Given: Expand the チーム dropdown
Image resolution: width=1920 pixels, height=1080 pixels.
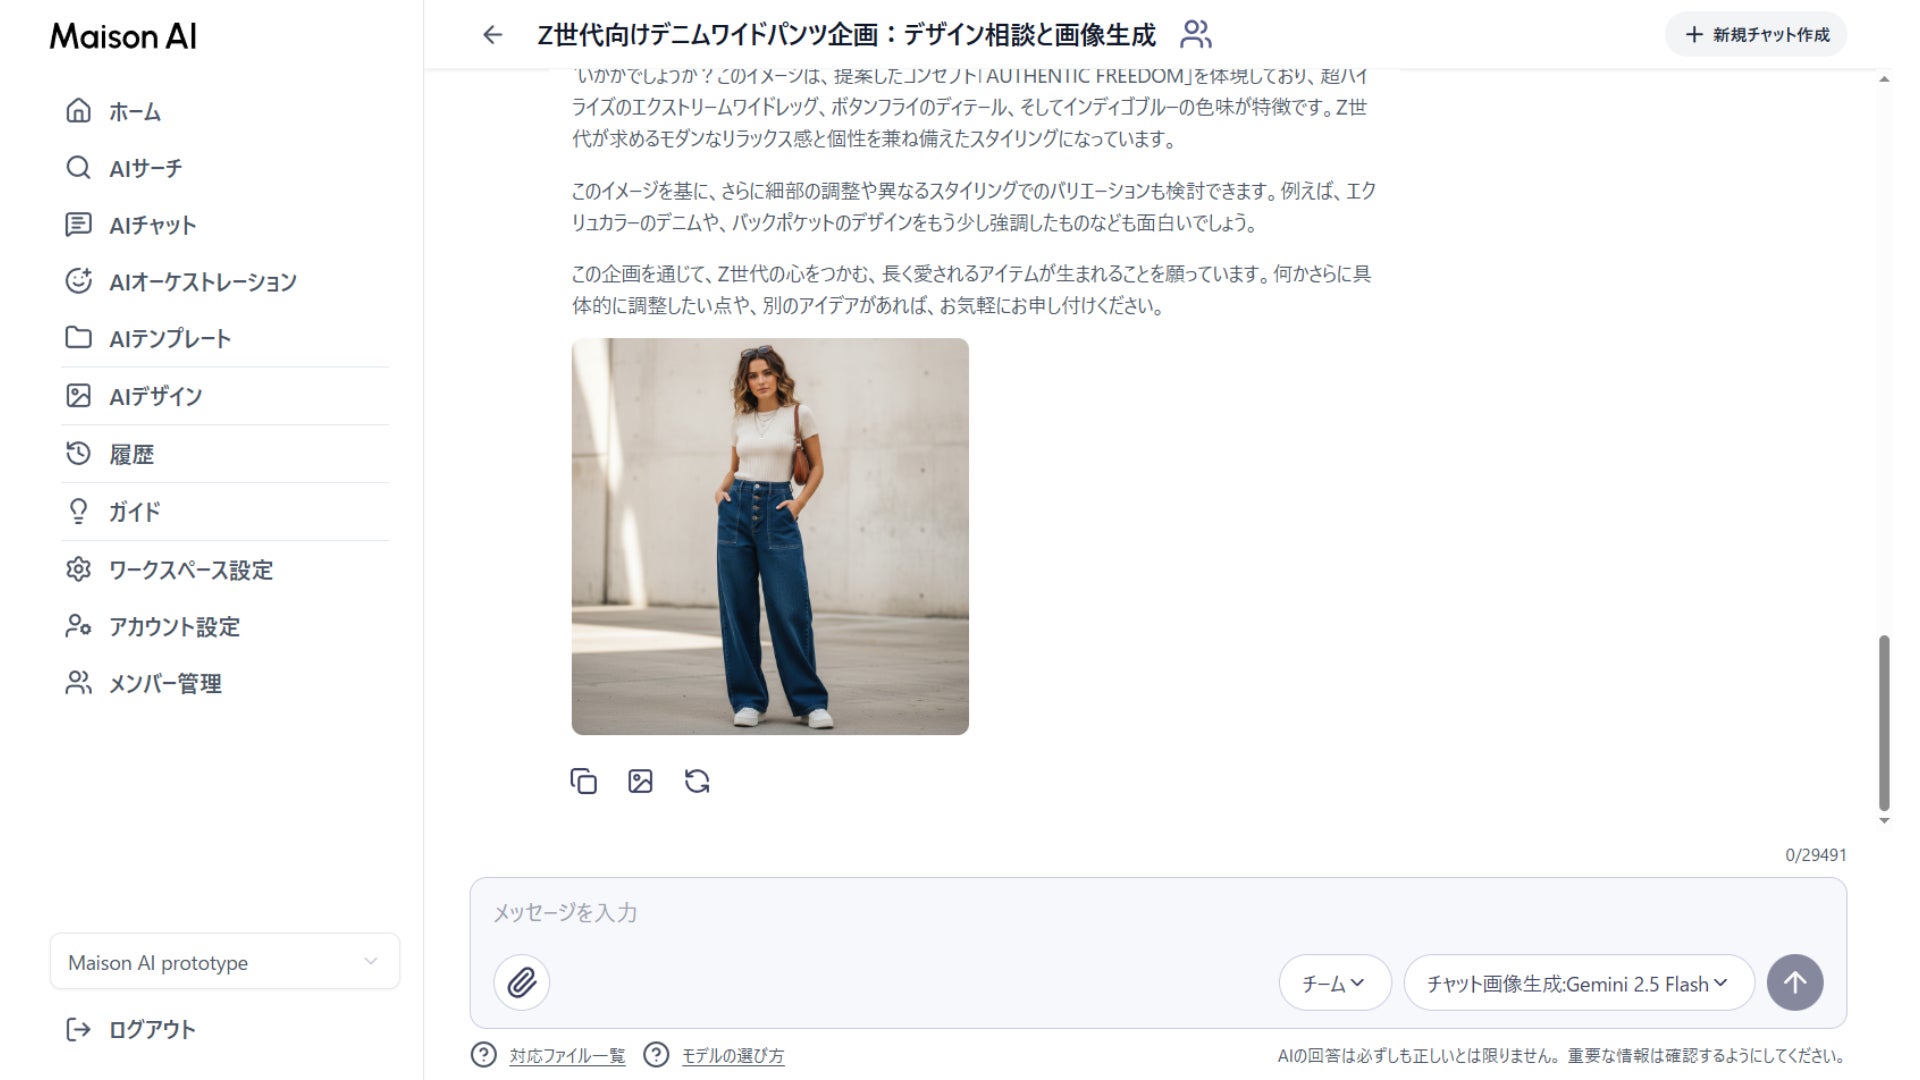Looking at the screenshot, I should coord(1335,983).
